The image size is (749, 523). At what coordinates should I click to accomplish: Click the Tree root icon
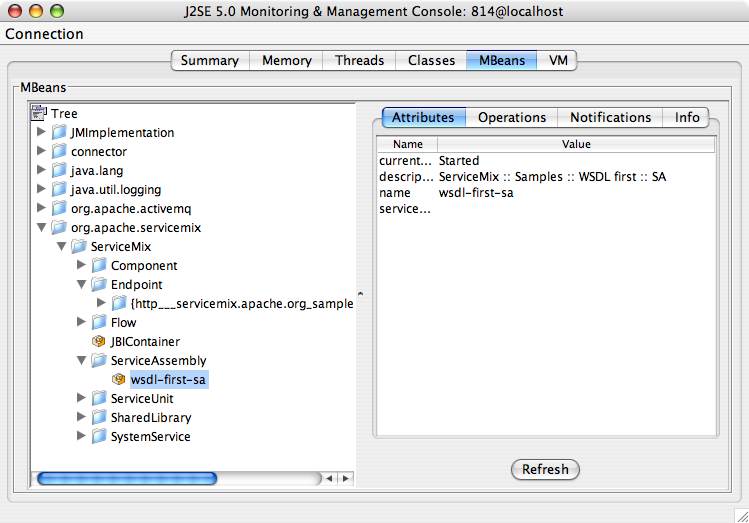39,113
